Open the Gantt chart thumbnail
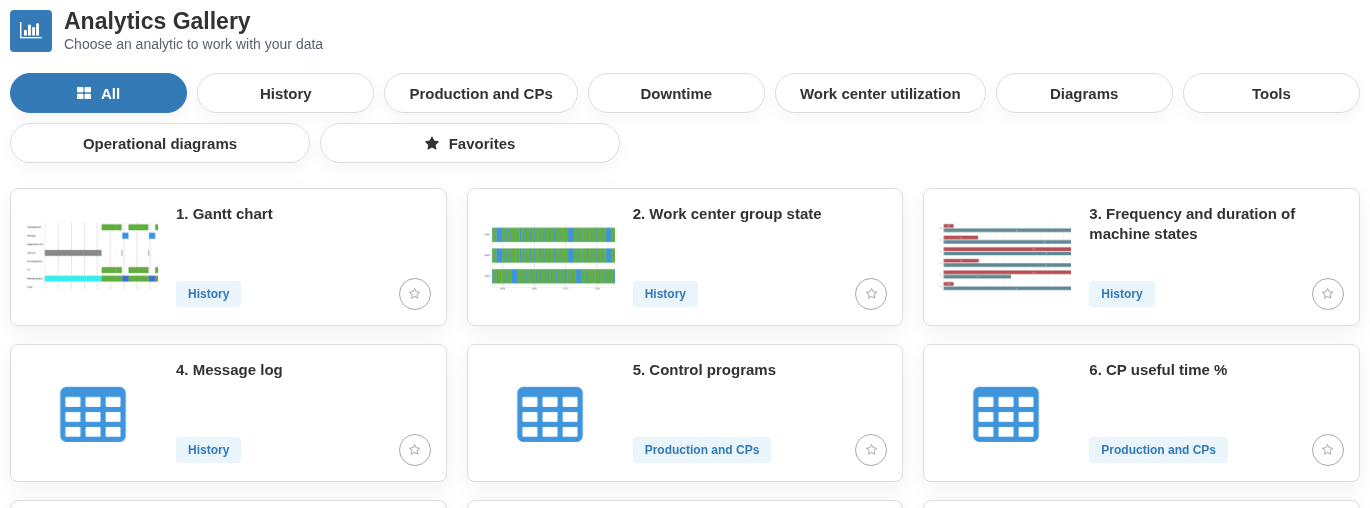The width and height of the screenshot is (1370, 508). pyautogui.click(x=93, y=256)
